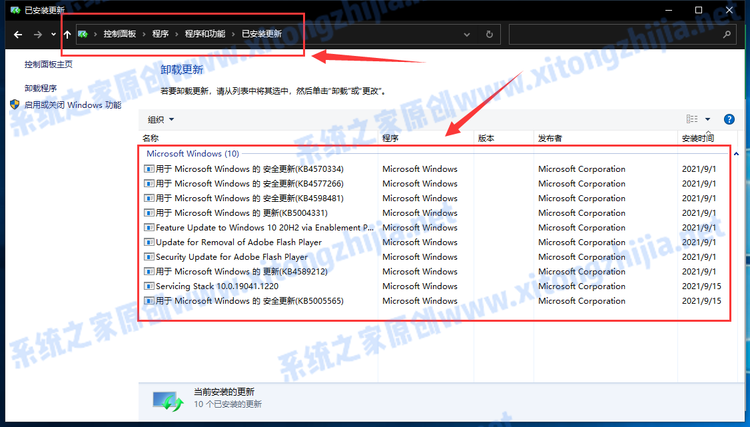Click the icon of KB4598481 row
The height and width of the screenshot is (427, 750).
tap(149, 198)
